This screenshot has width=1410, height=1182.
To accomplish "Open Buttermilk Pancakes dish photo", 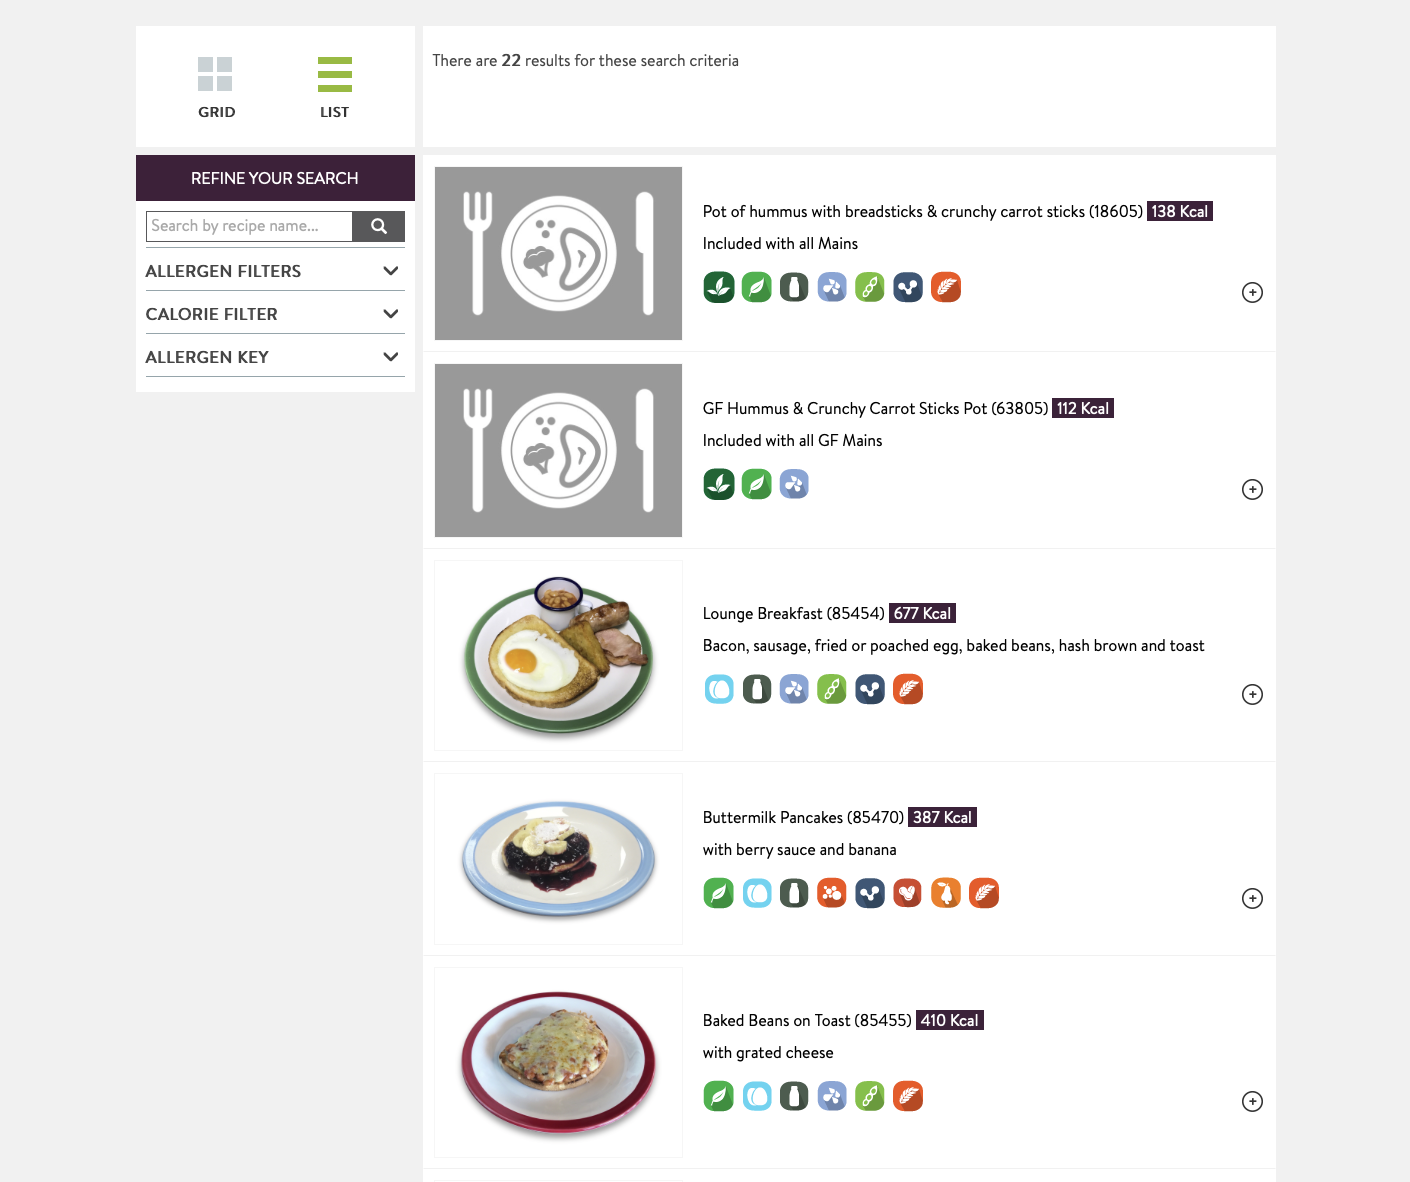I will coord(558,859).
